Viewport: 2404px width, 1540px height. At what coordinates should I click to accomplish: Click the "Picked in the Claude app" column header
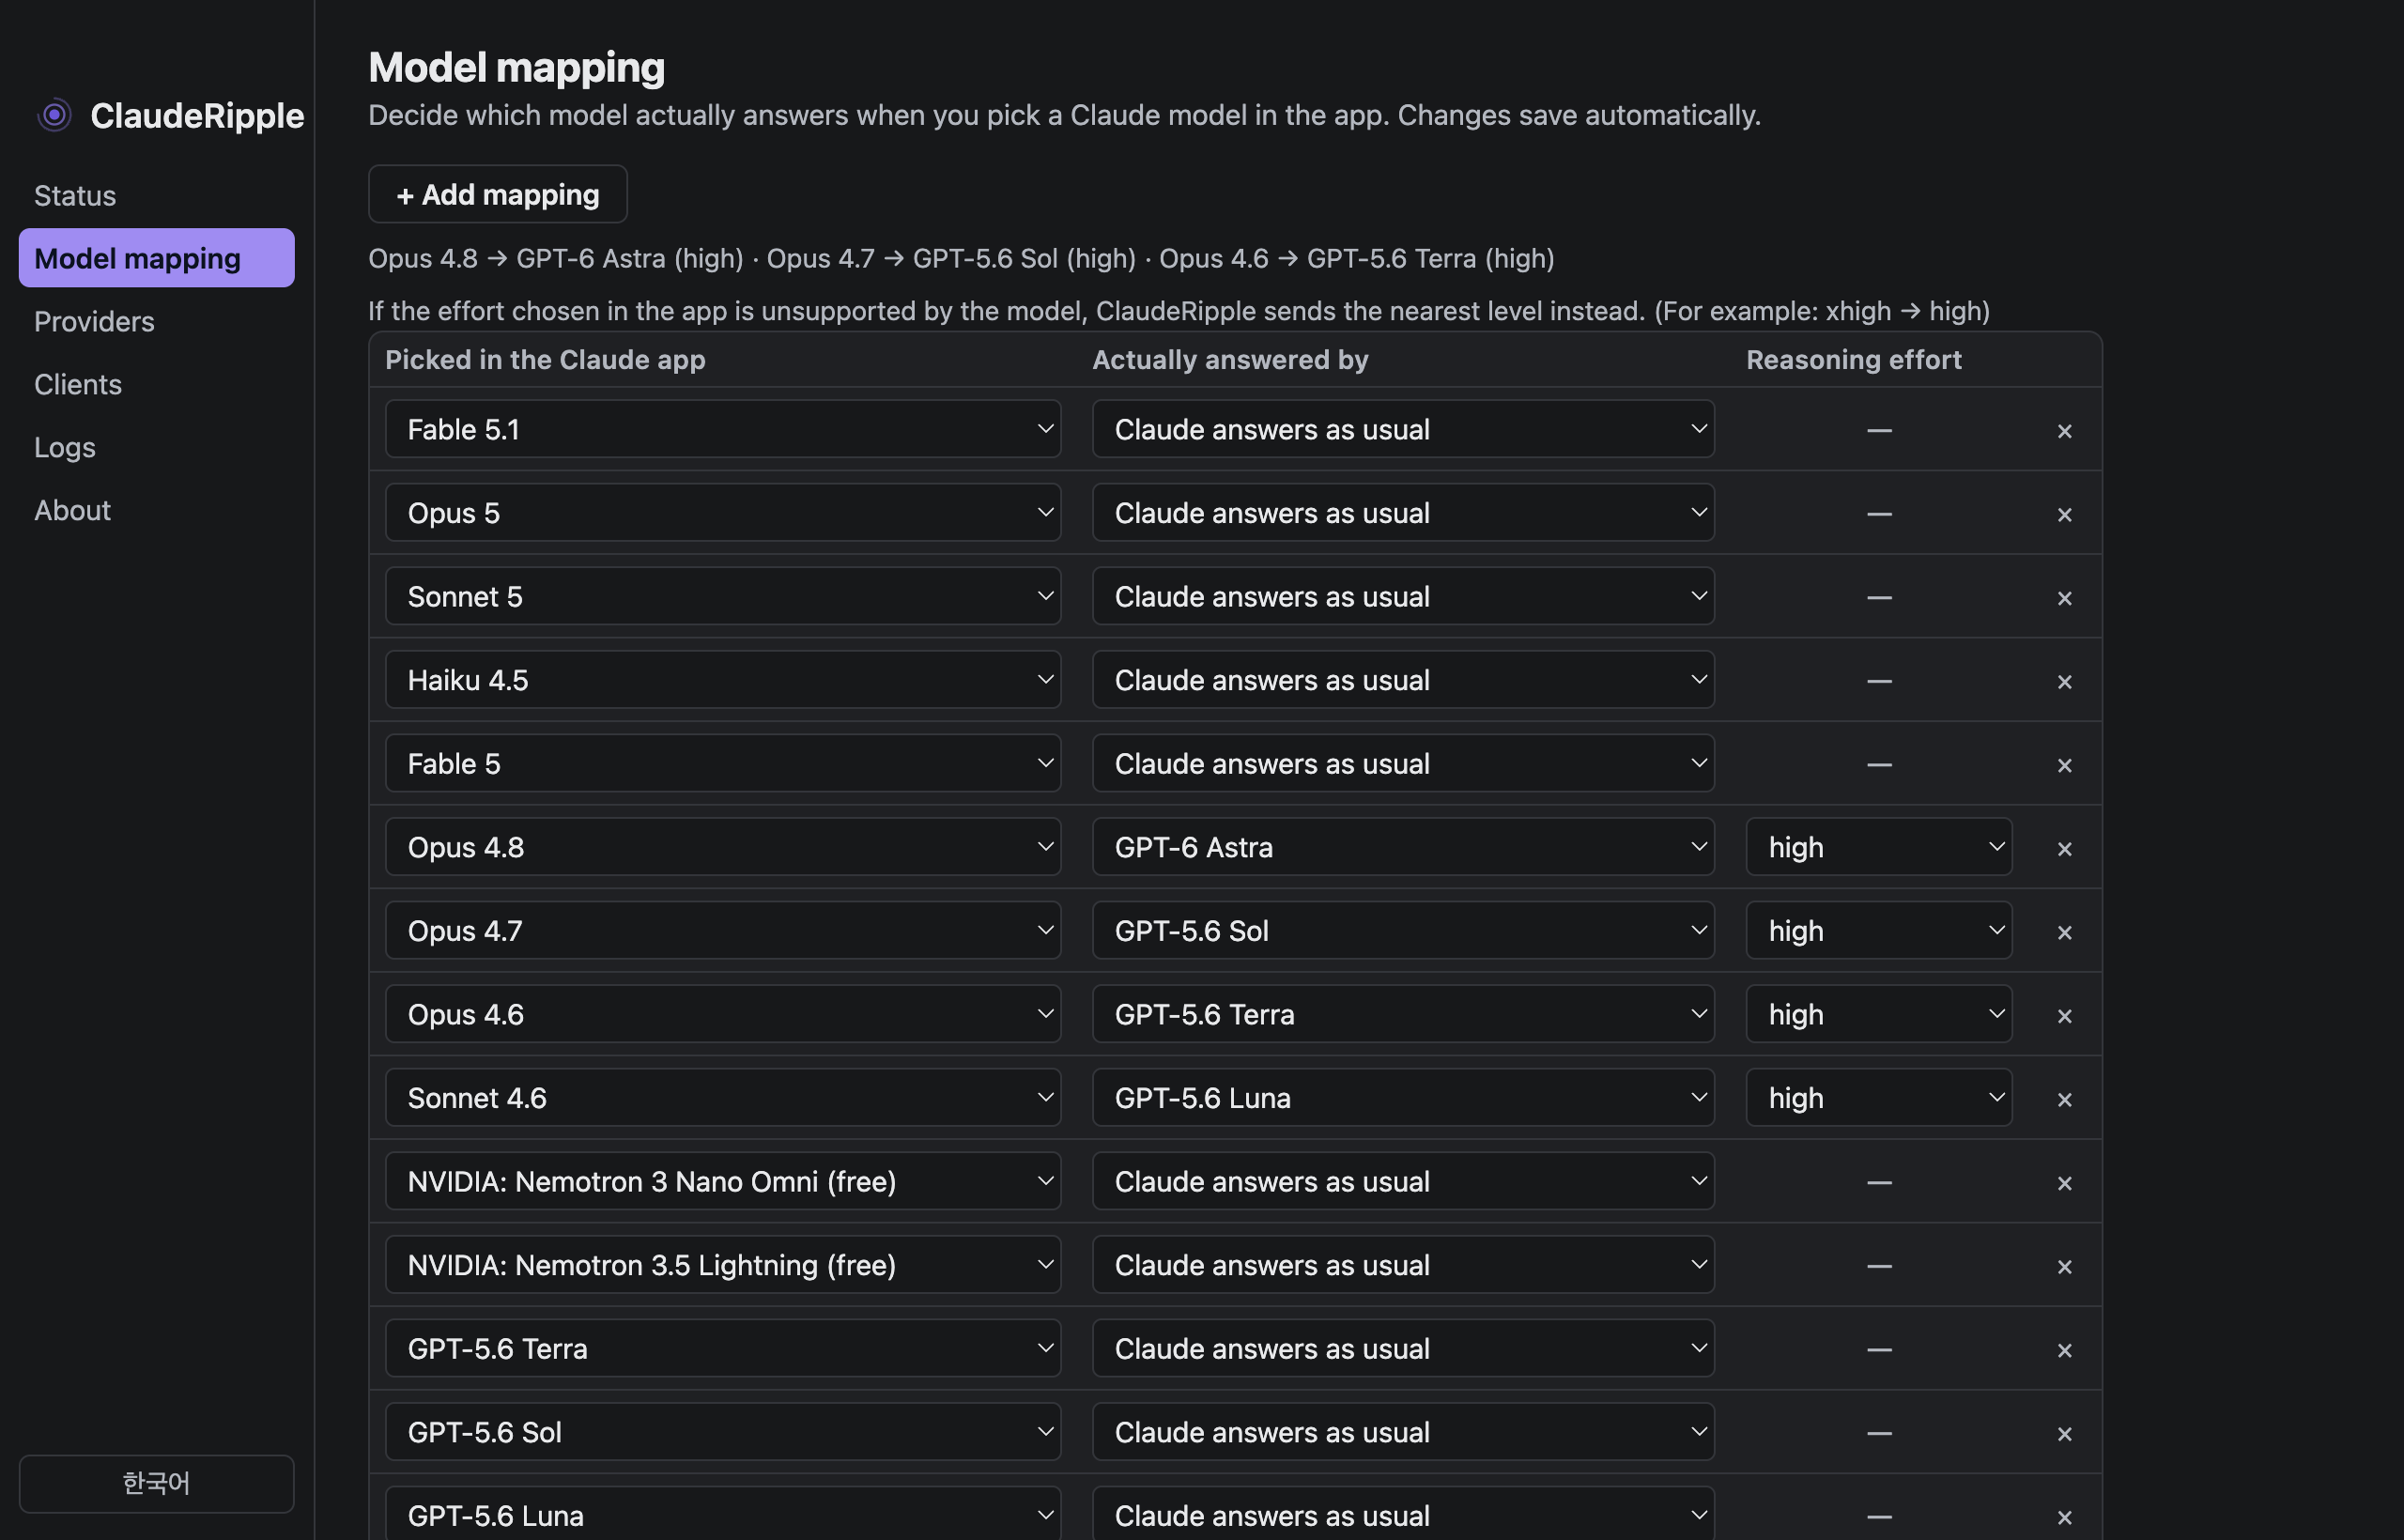click(x=545, y=359)
